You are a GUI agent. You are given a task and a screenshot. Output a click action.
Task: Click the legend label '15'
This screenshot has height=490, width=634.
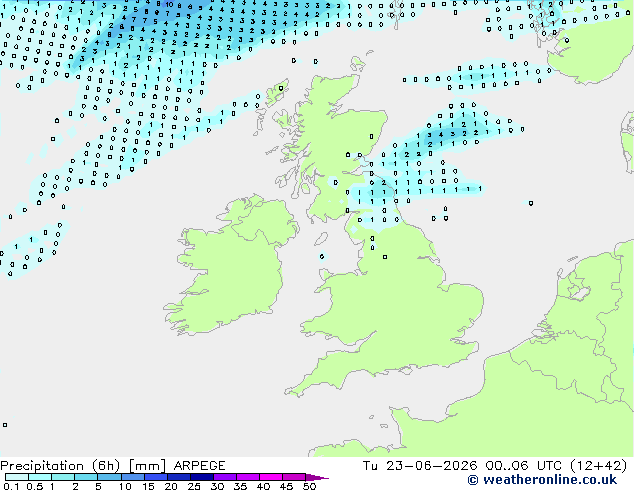tap(148, 486)
